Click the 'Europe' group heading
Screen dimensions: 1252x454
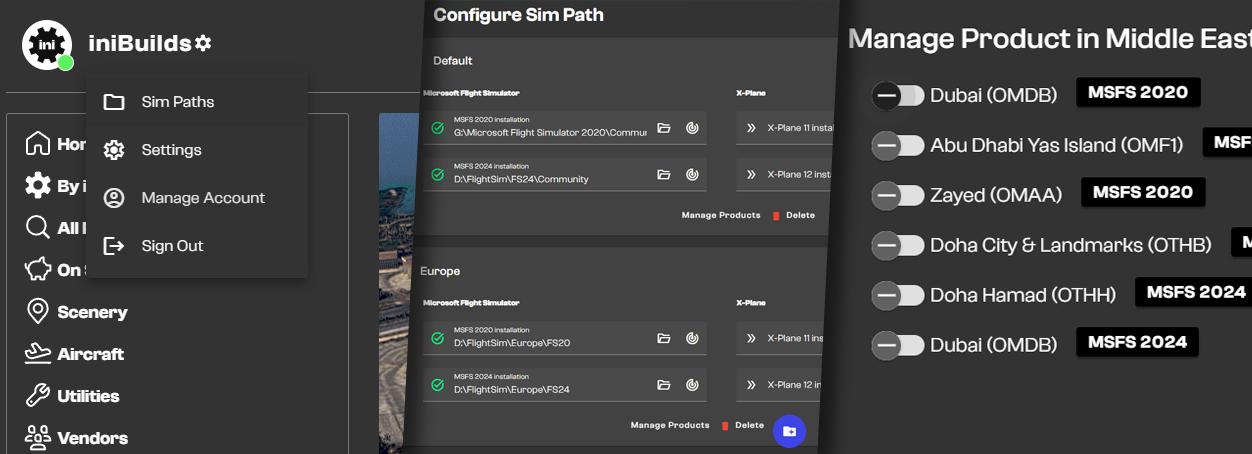[x=440, y=271]
